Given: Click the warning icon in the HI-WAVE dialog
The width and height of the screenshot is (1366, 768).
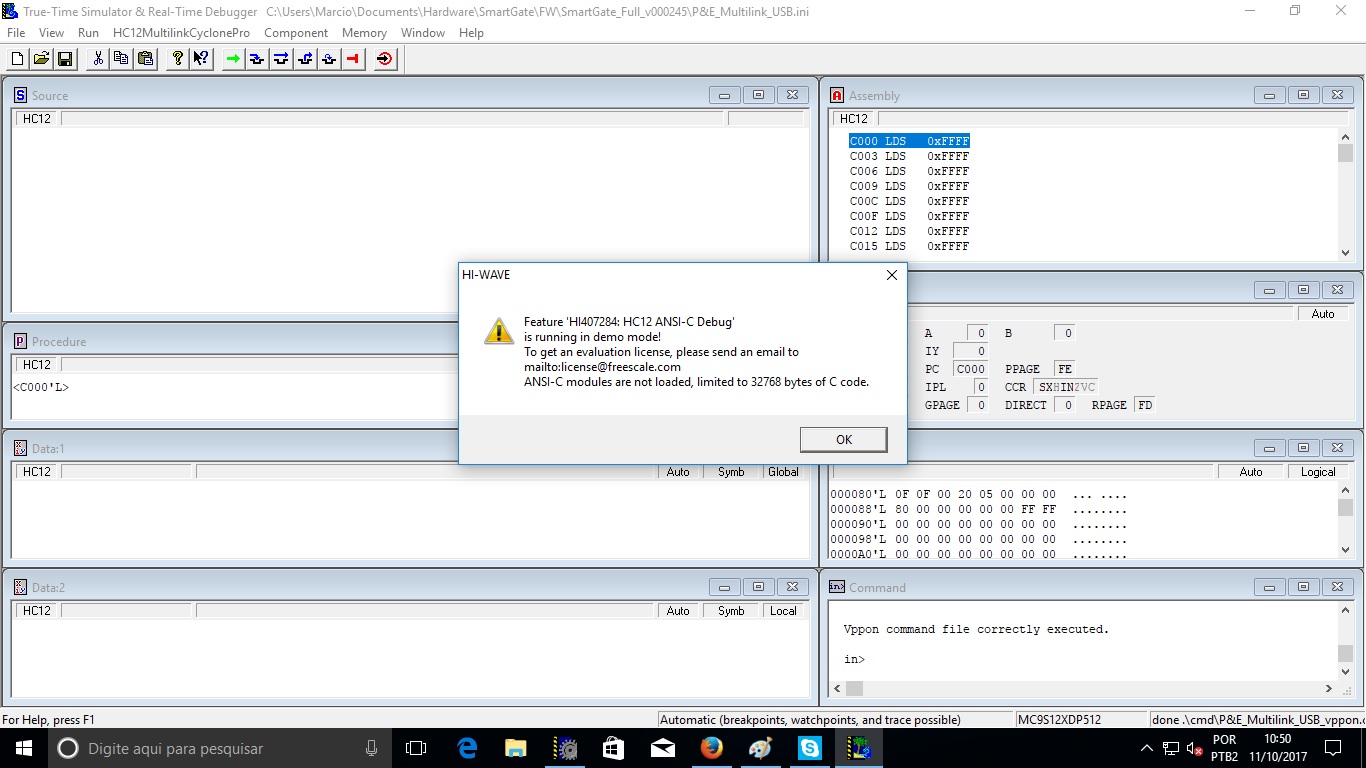Looking at the screenshot, I should (x=499, y=331).
